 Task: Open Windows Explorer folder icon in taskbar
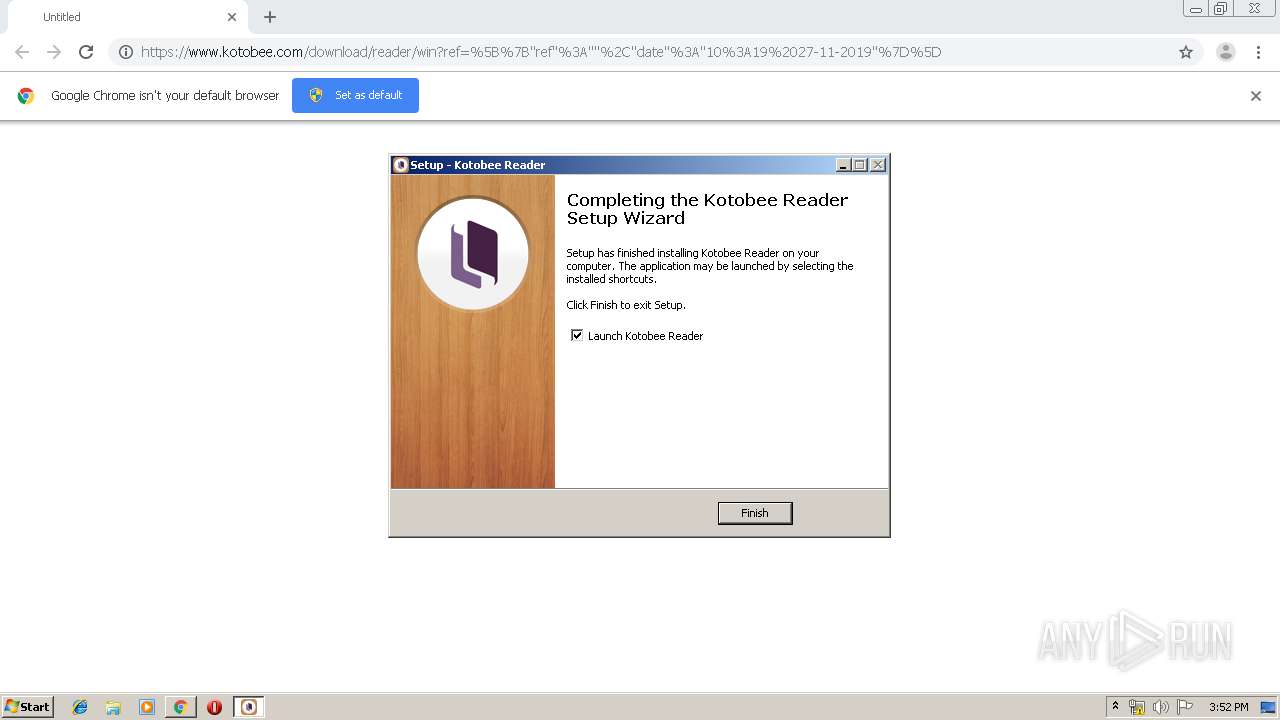pos(113,707)
